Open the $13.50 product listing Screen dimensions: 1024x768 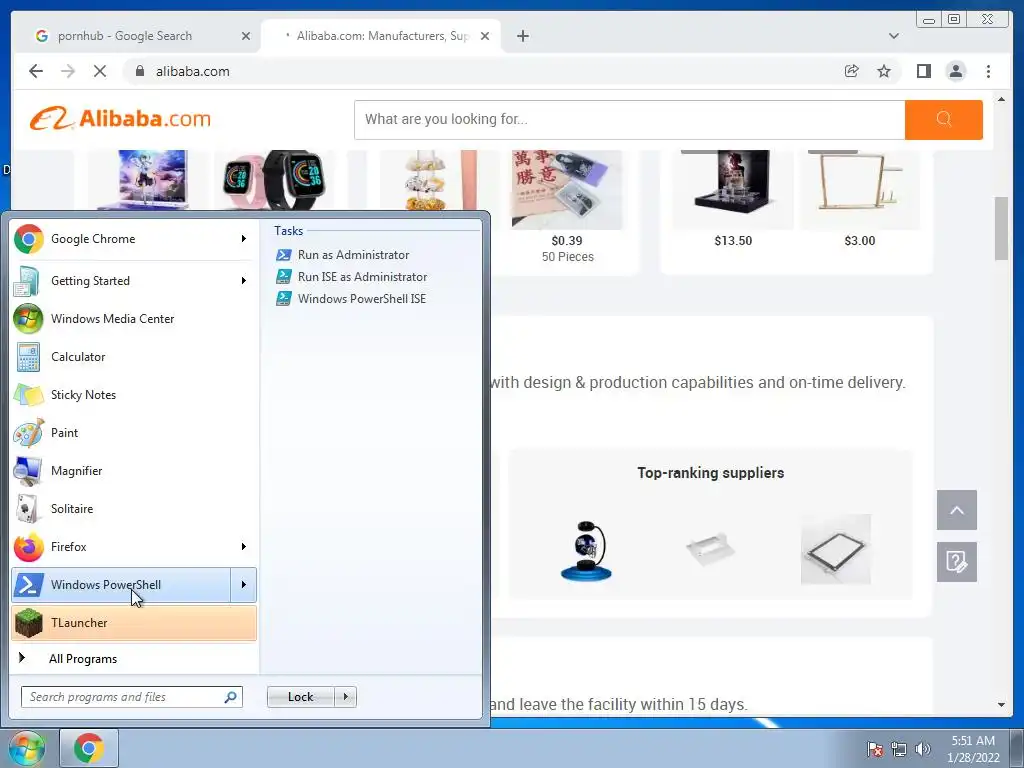(x=733, y=199)
